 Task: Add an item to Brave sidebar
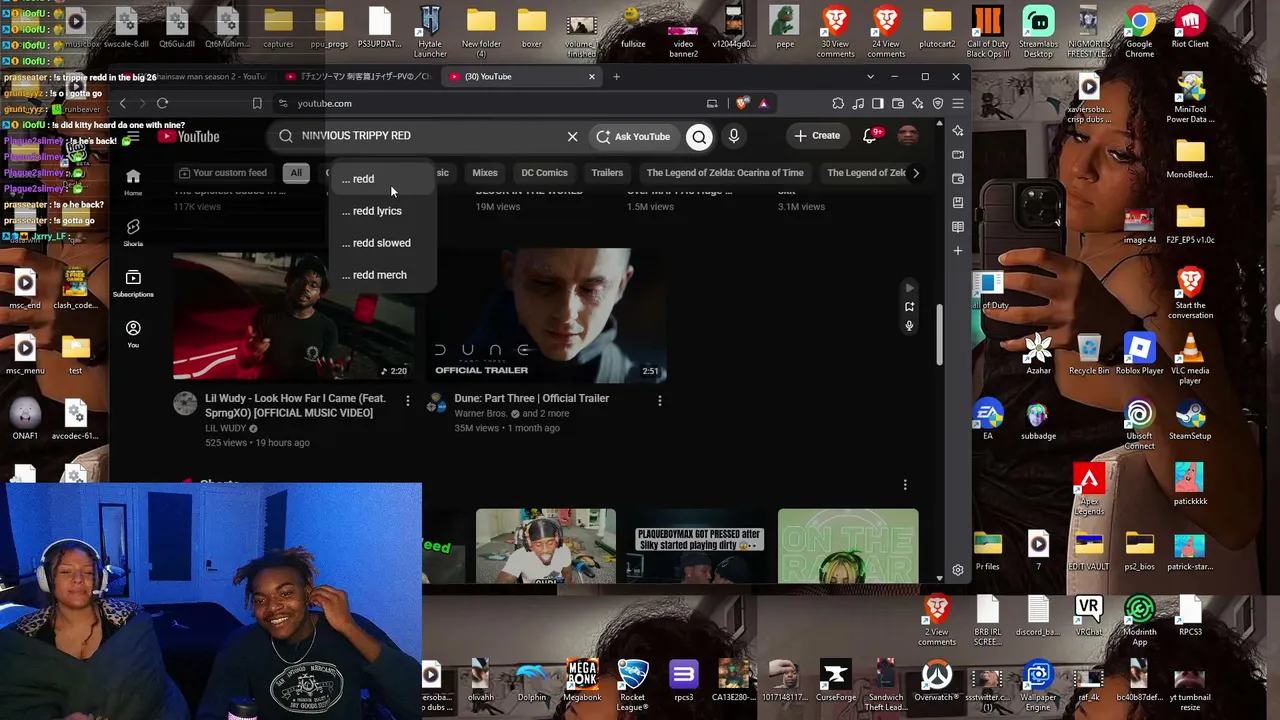tap(958, 251)
